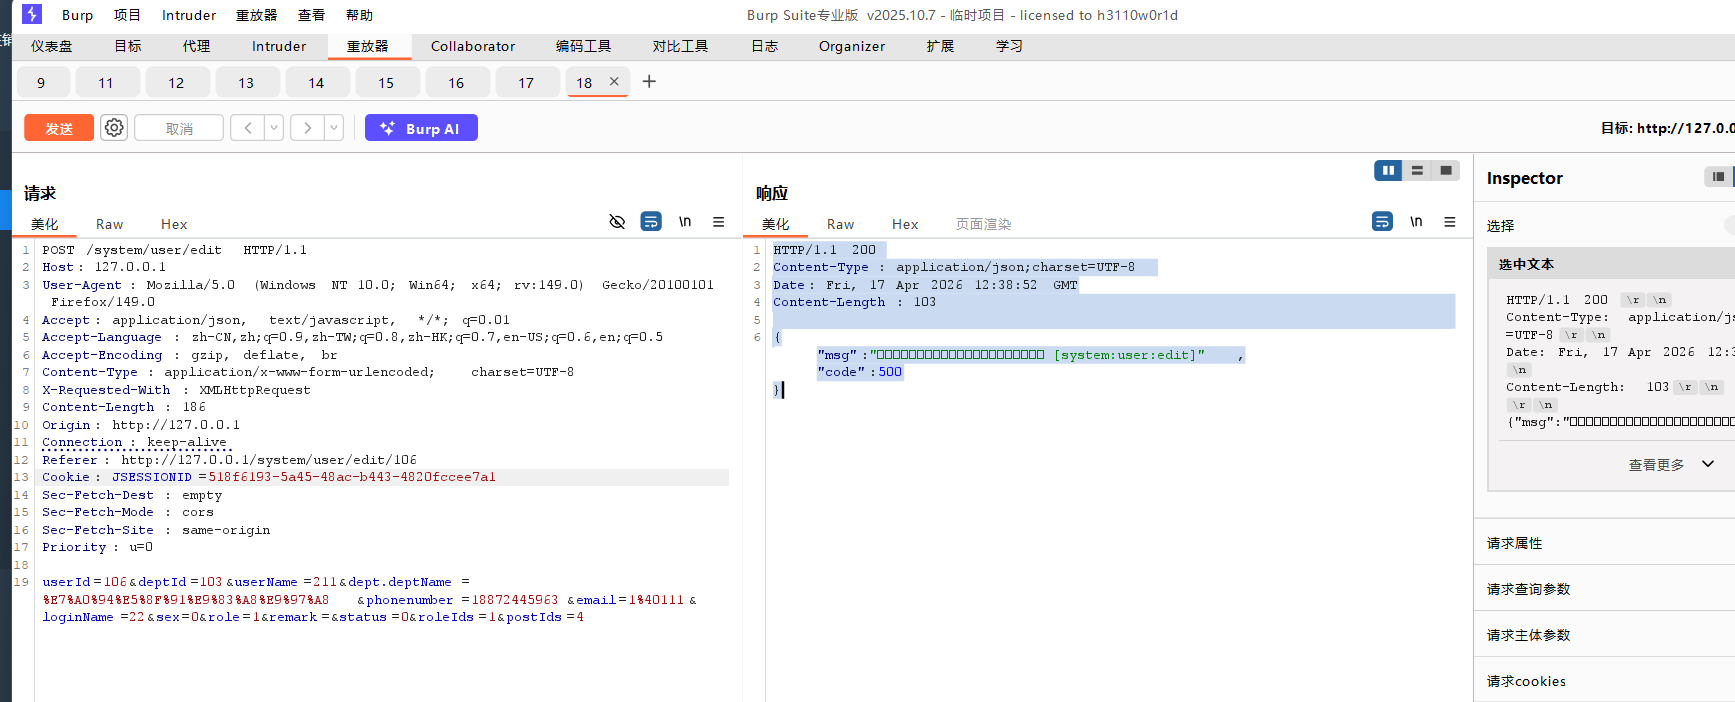This screenshot has height=702, width=1735.
Task: Switch response view to Hex
Action: point(905,224)
